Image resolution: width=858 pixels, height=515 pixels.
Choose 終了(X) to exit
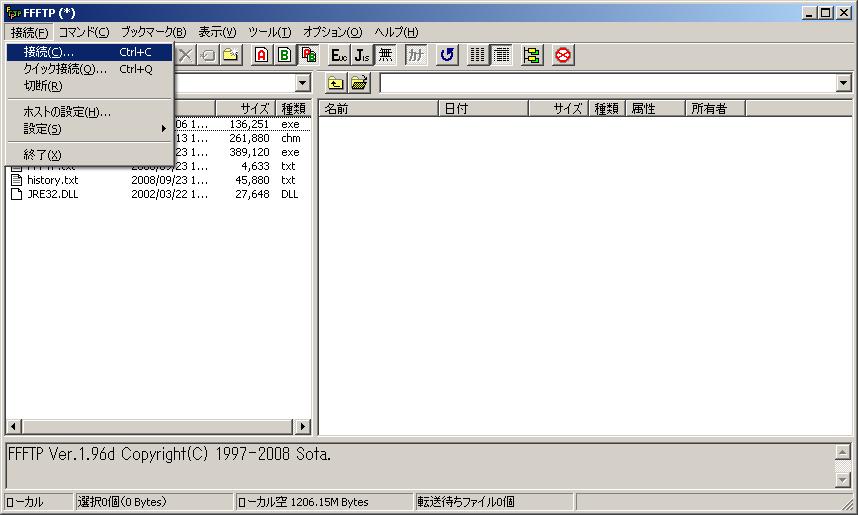pos(90,154)
